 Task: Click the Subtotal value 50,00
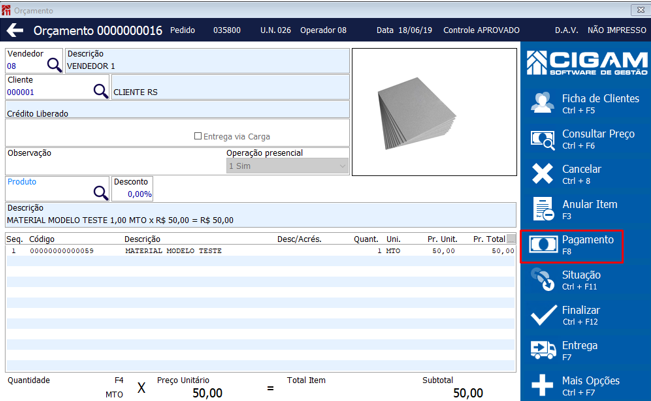[468, 393]
